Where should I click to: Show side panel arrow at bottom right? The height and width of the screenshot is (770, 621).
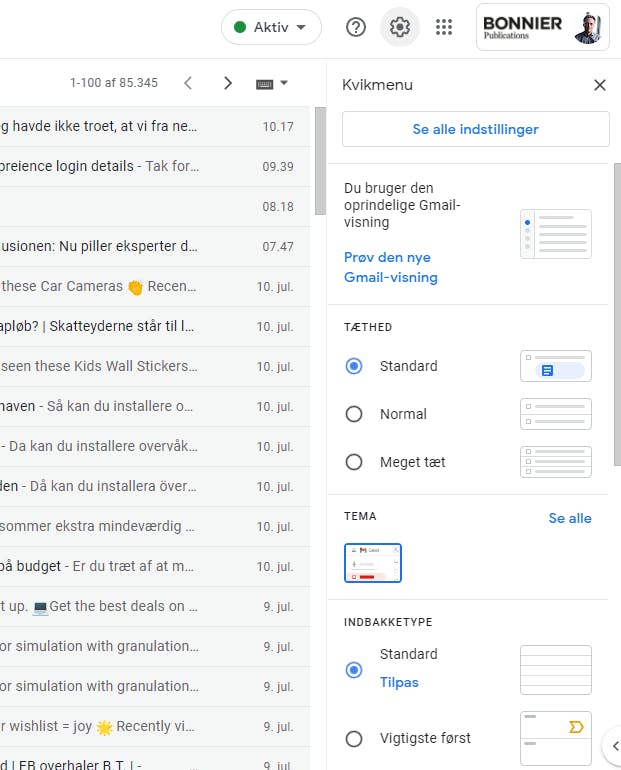click(x=615, y=746)
